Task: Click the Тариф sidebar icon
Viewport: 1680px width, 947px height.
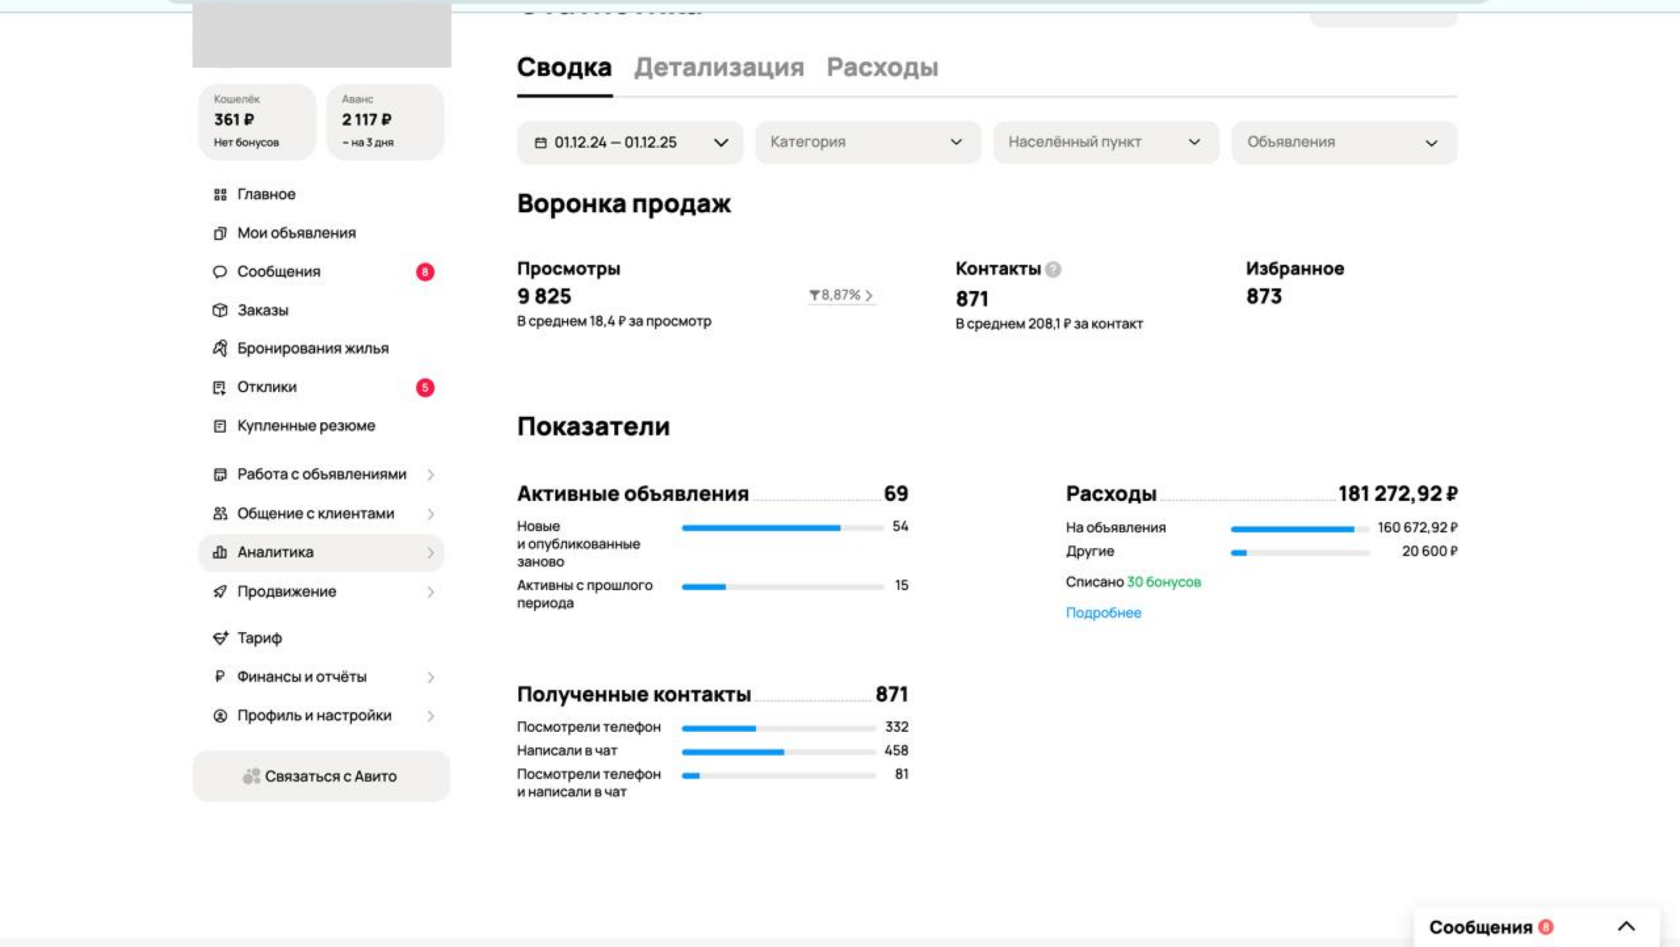Action: (x=220, y=638)
